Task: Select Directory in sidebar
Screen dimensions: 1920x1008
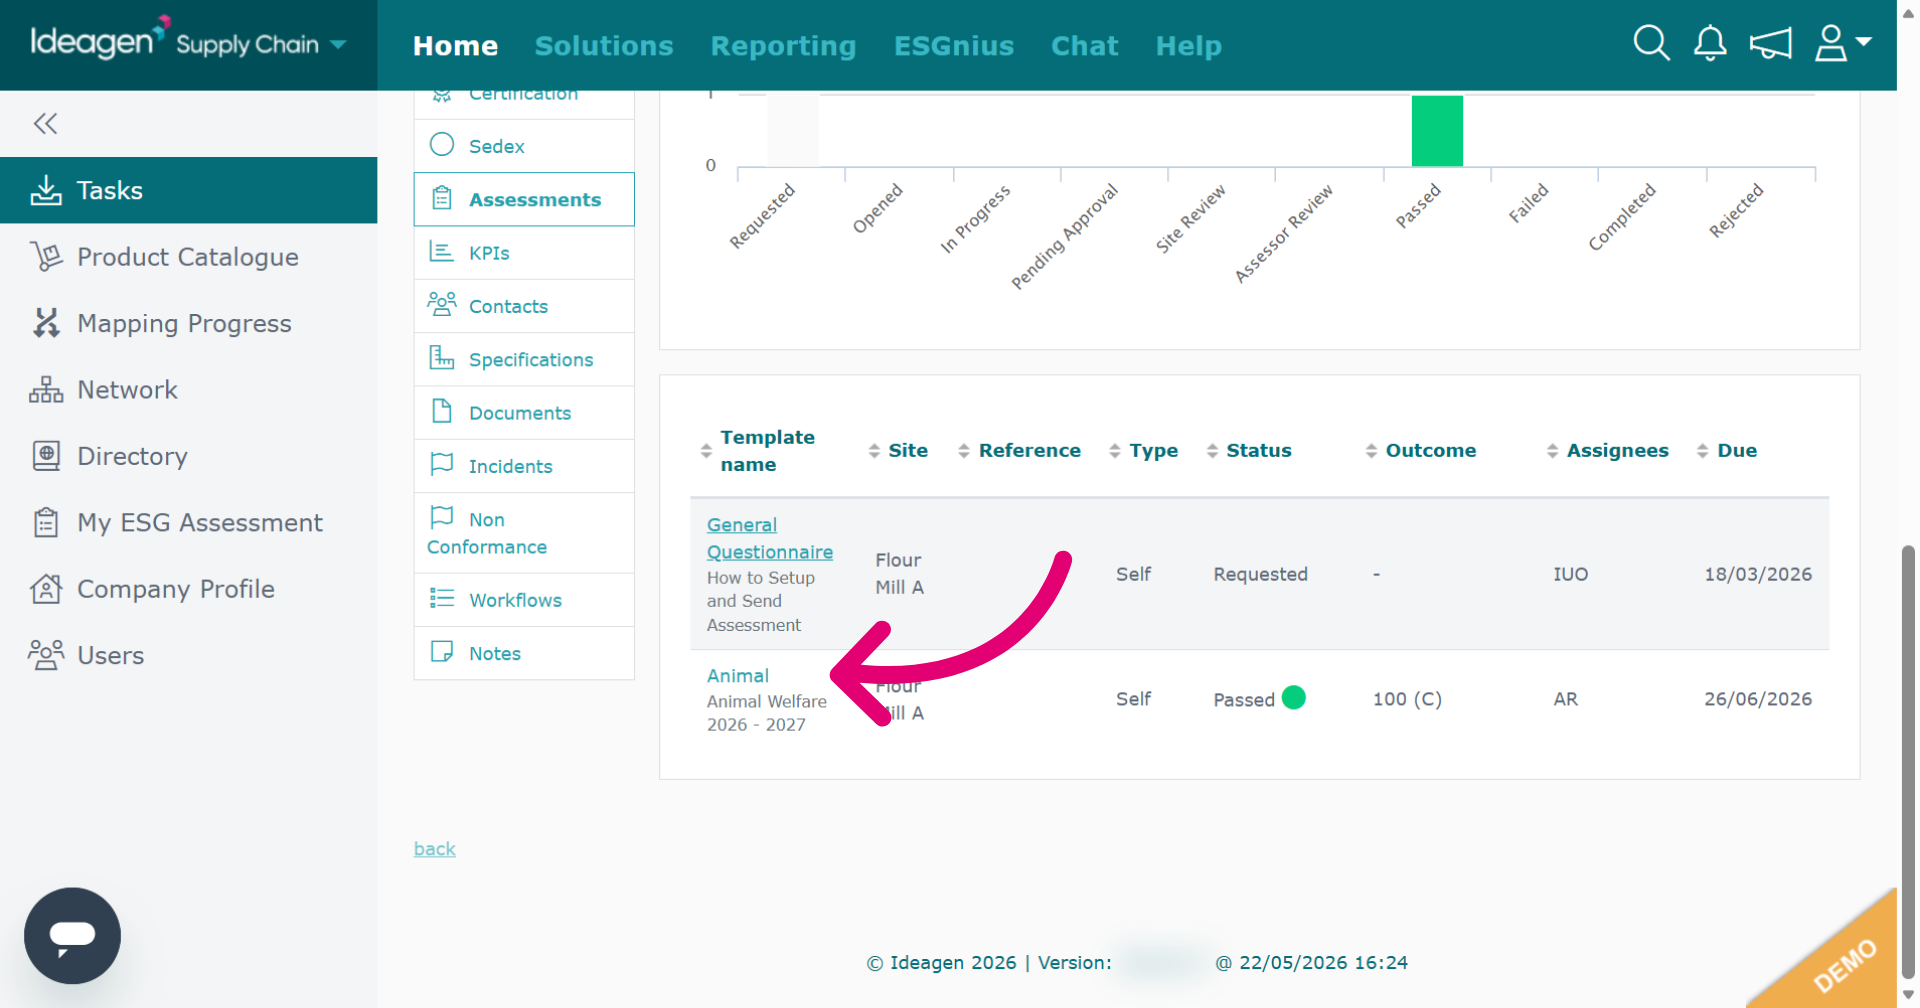Action: pyautogui.click(x=132, y=456)
